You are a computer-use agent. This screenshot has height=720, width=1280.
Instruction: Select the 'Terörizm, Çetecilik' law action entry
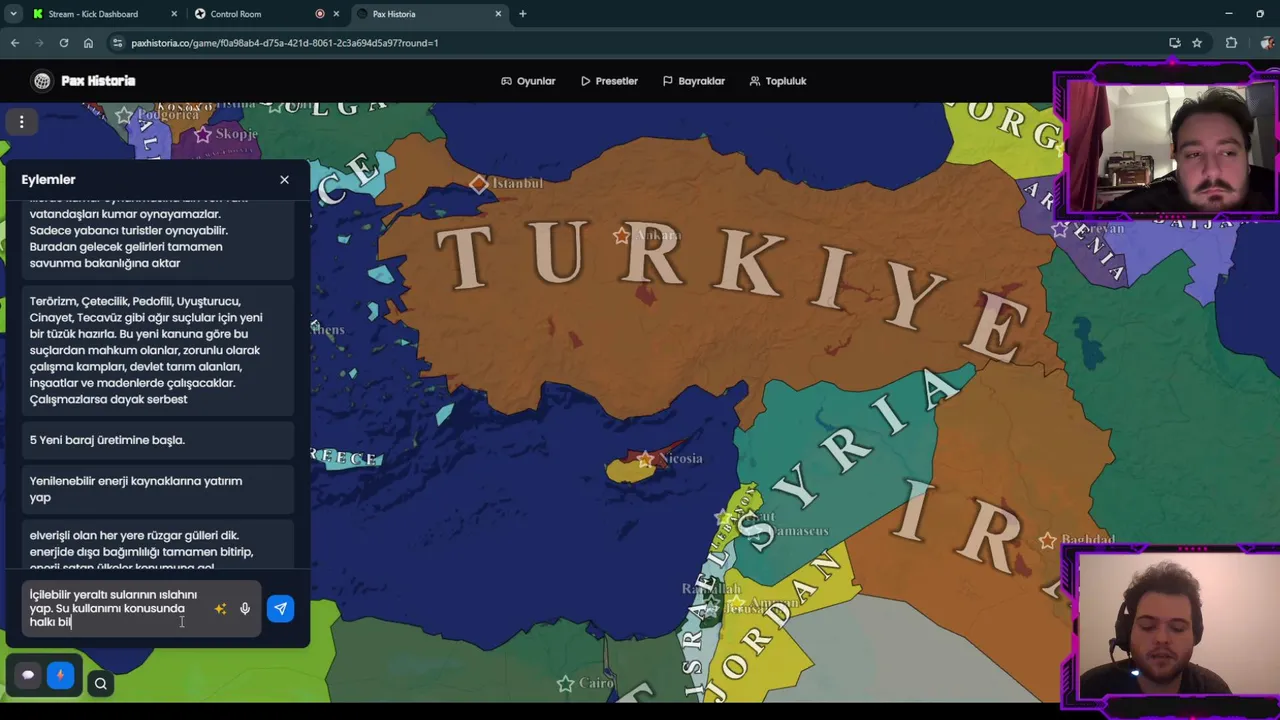[x=158, y=350]
